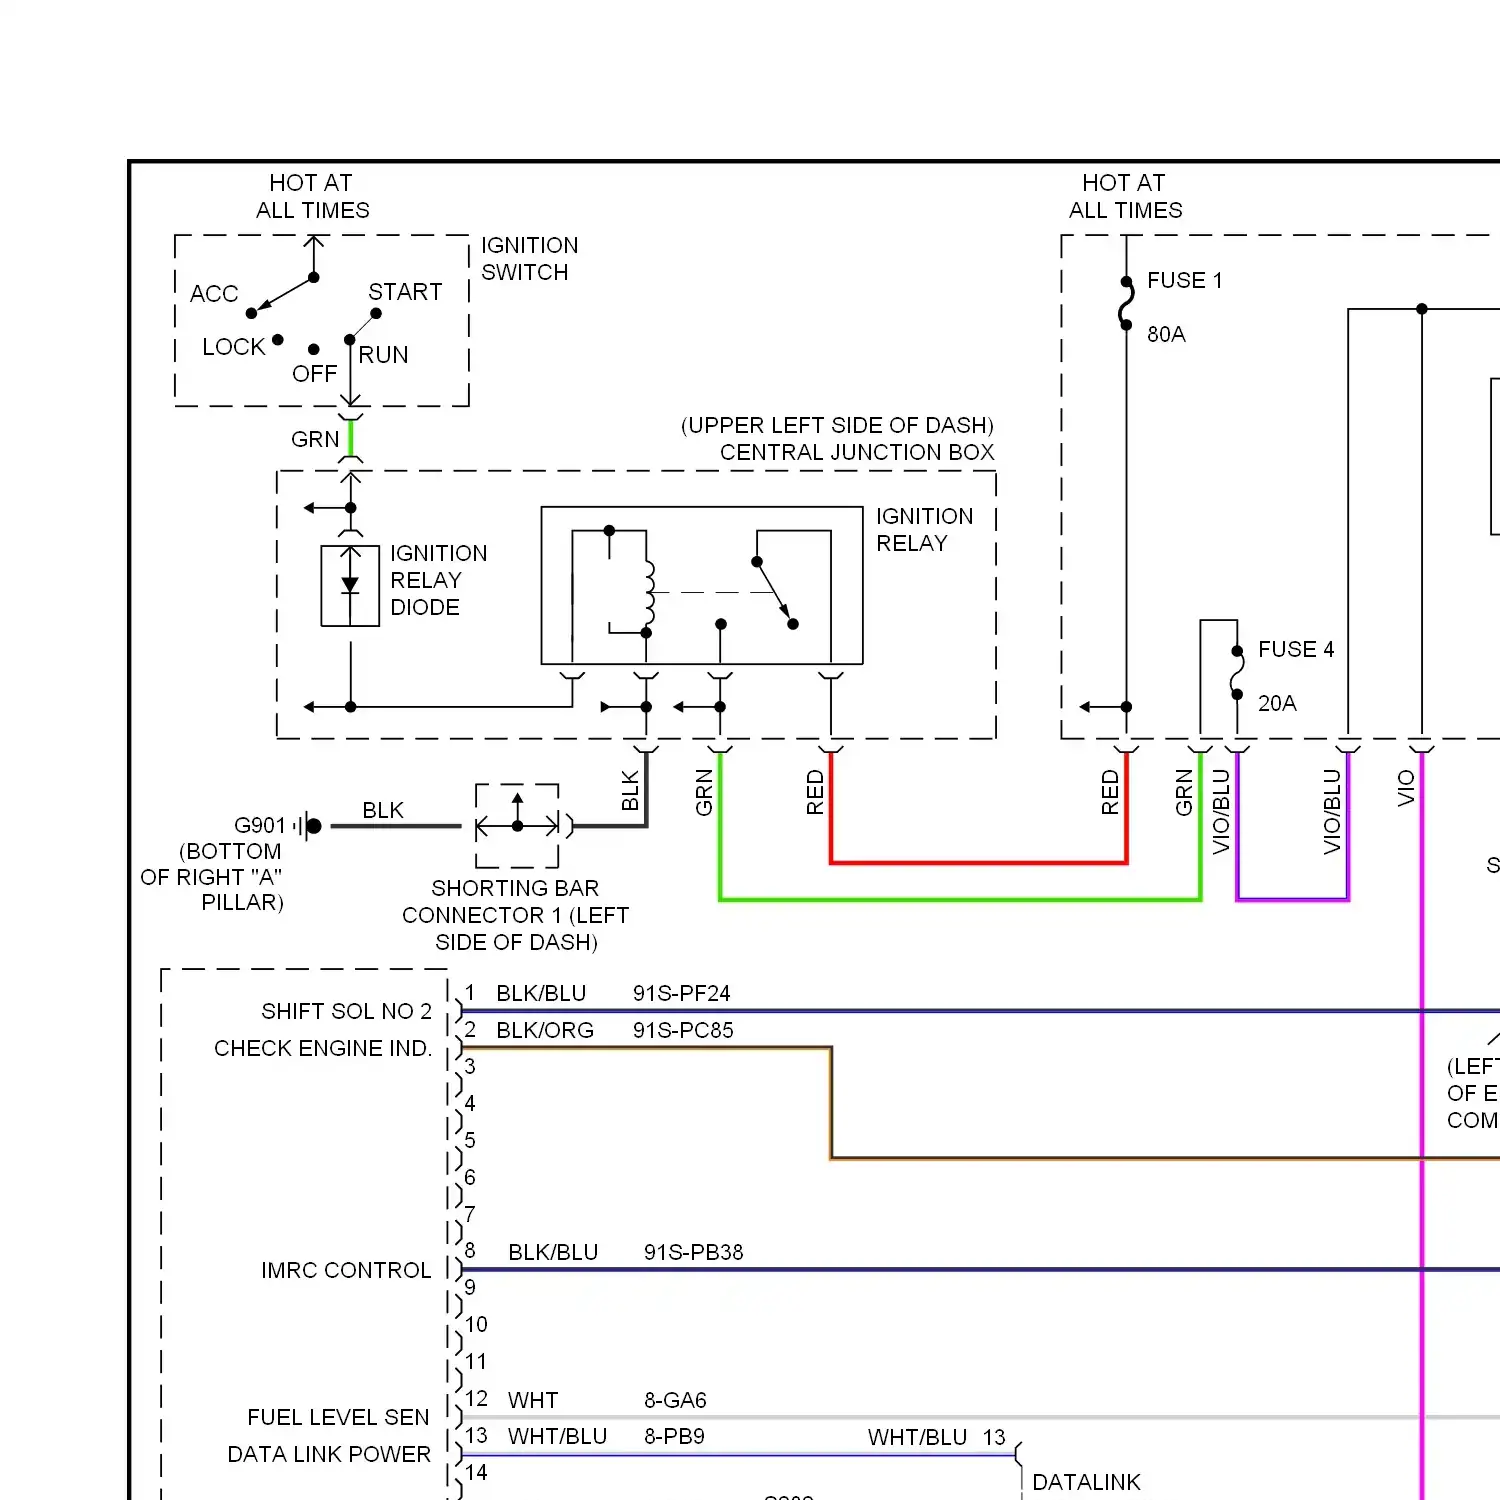This screenshot has width=1500, height=1500.
Task: Select the ACC switch position label
Action: pyautogui.click(x=214, y=294)
